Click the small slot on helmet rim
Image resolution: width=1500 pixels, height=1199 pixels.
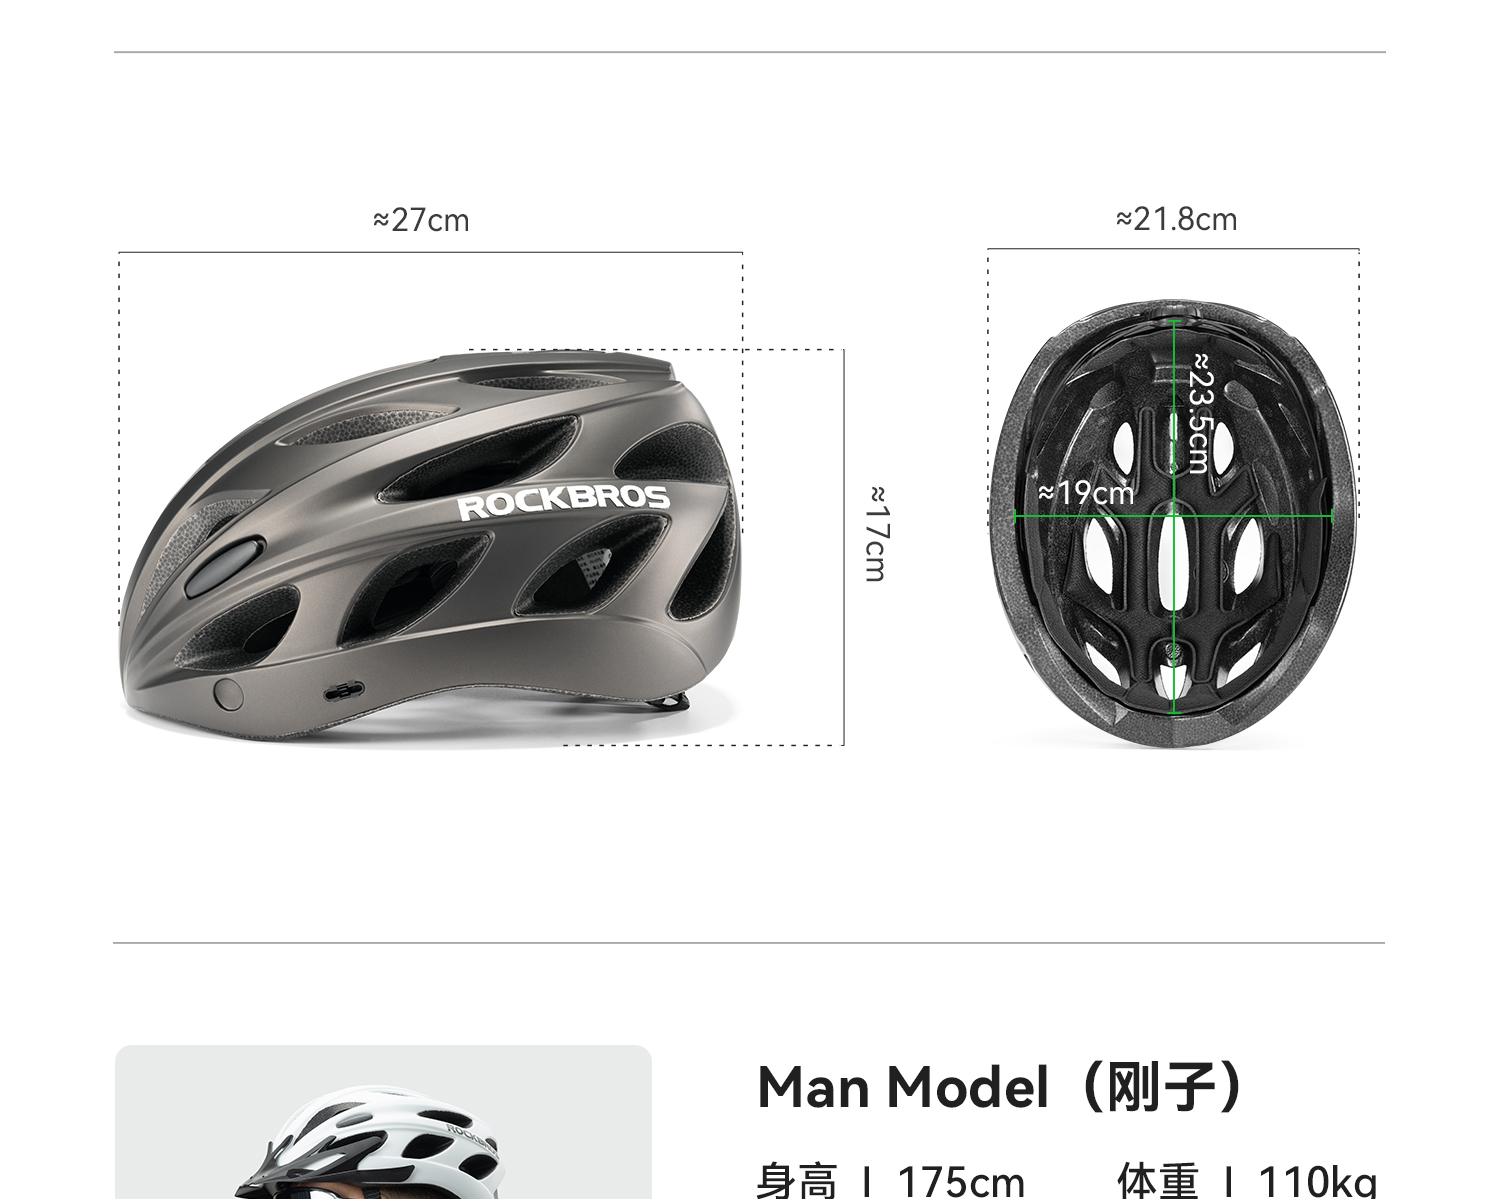(344, 690)
